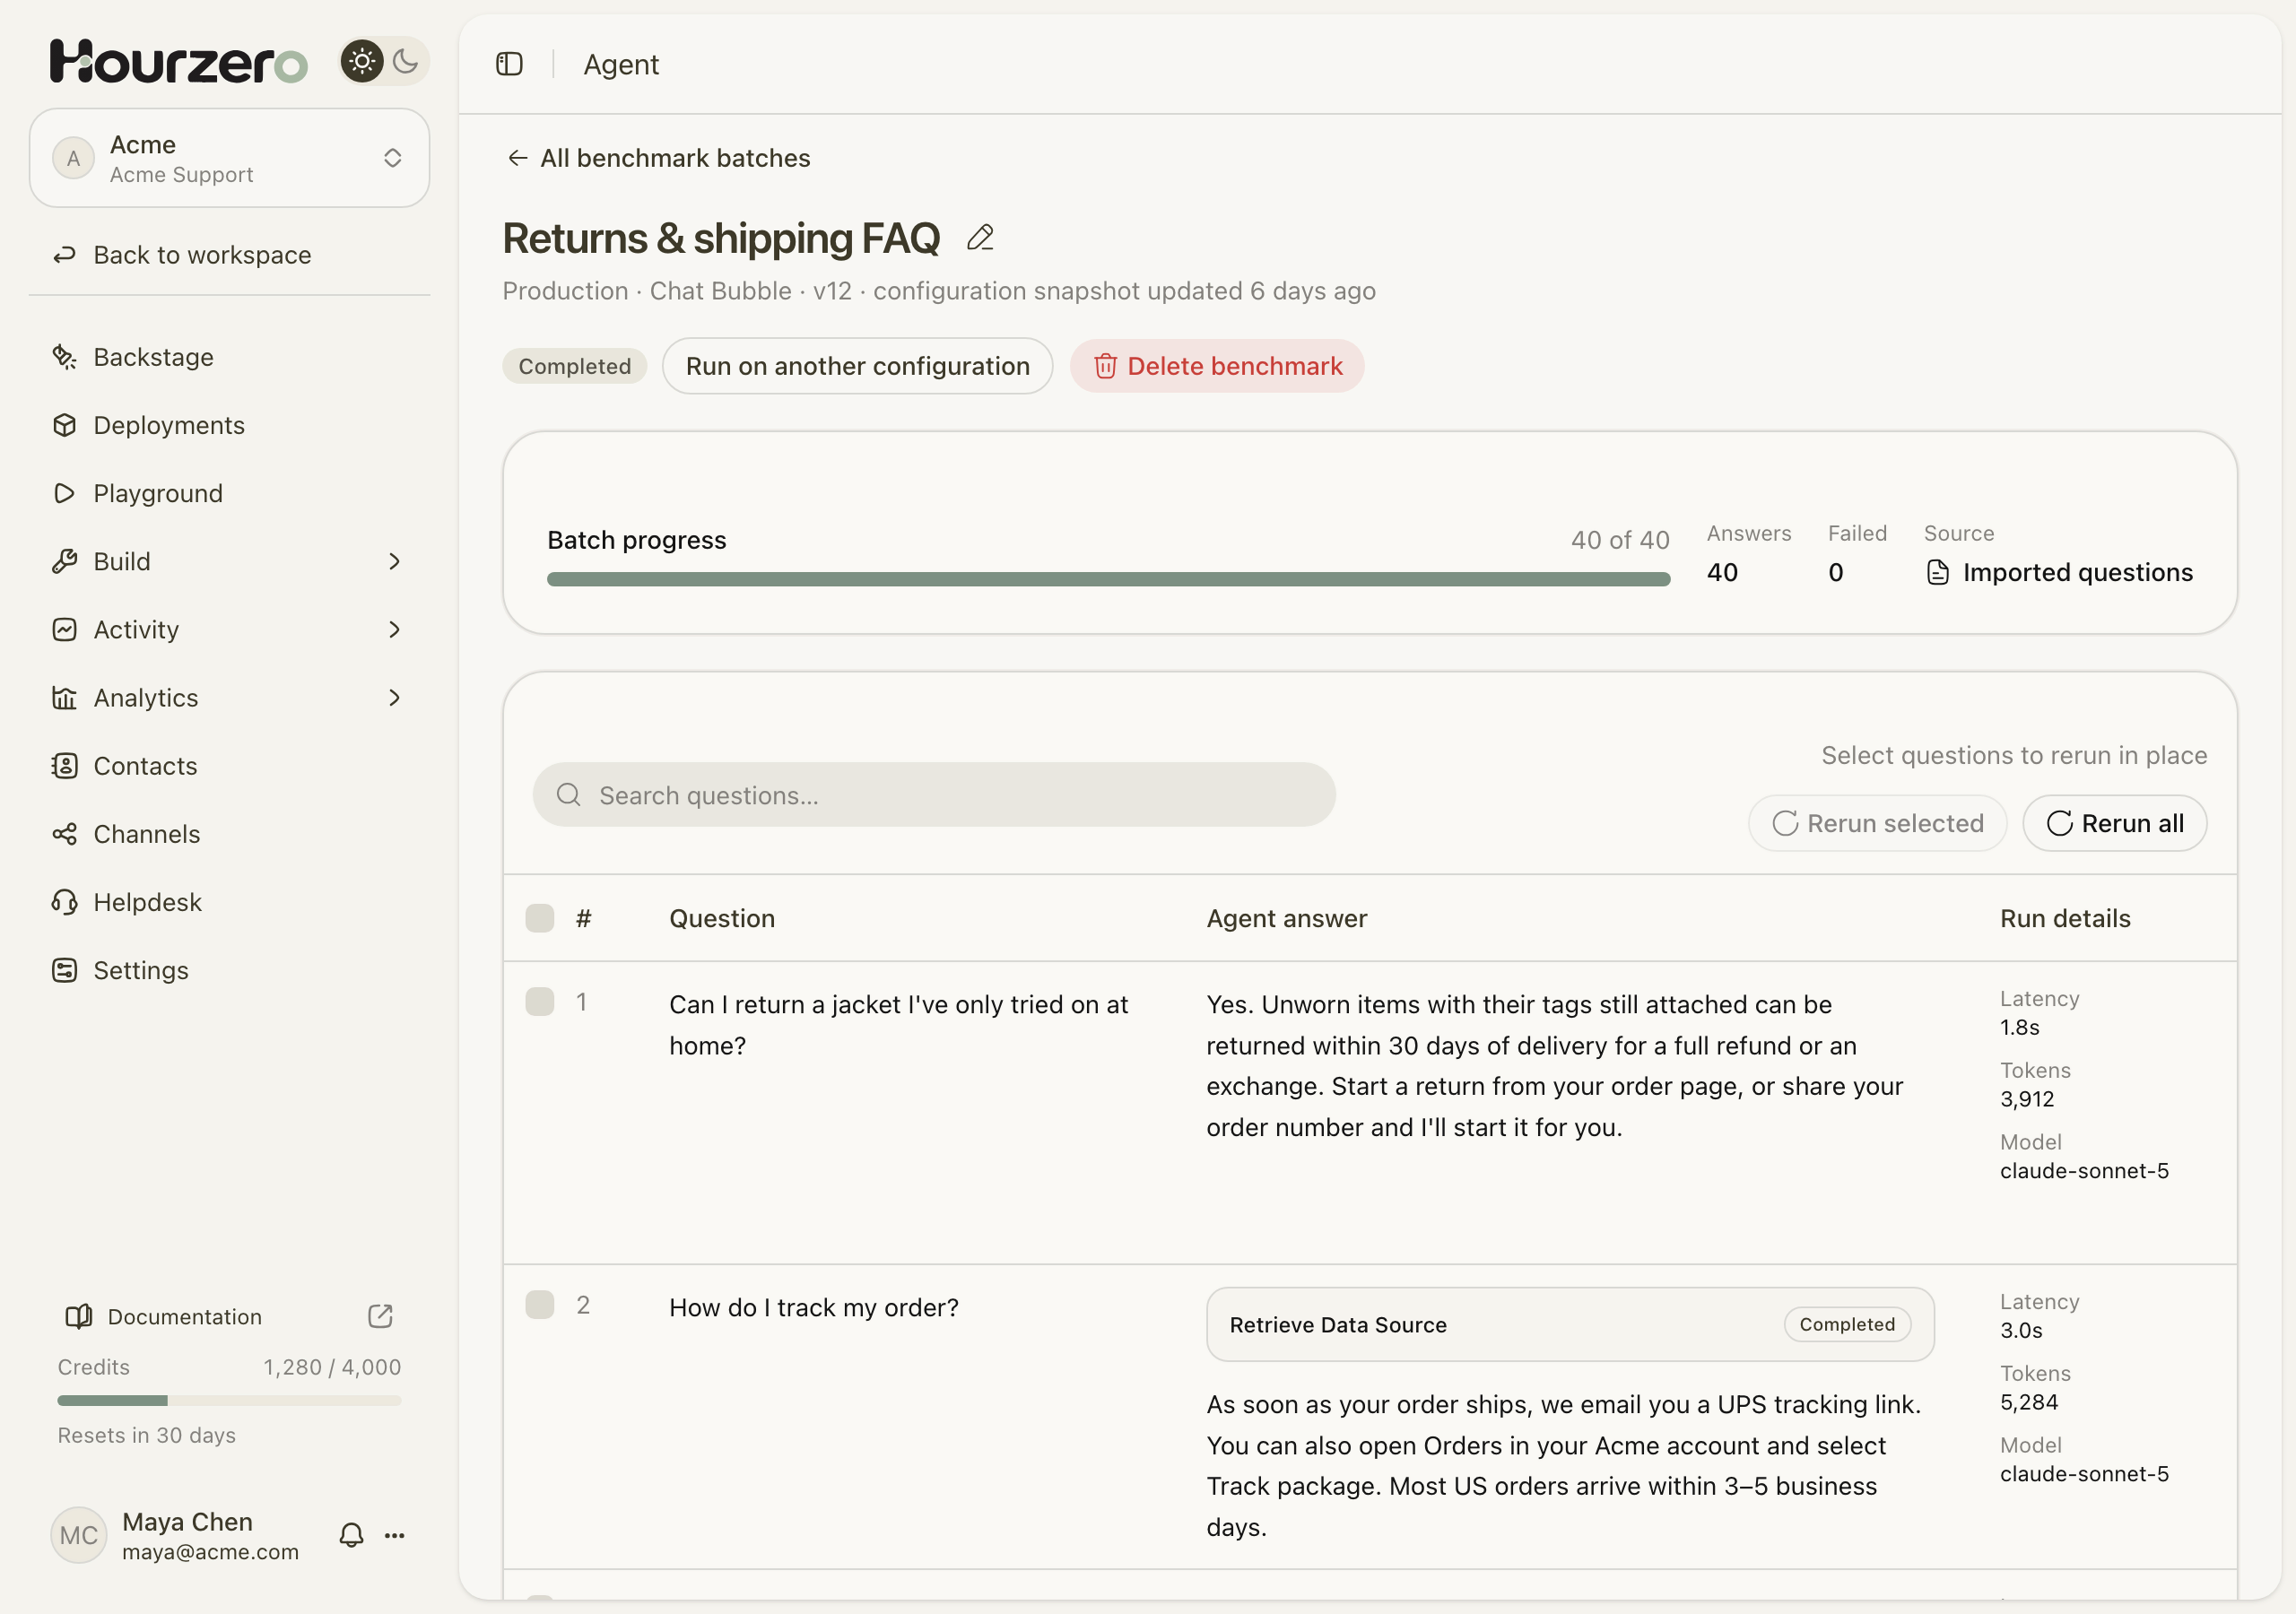Open Channels in the sidebar
Screen dimensions: 2296x1614
(229, 834)
